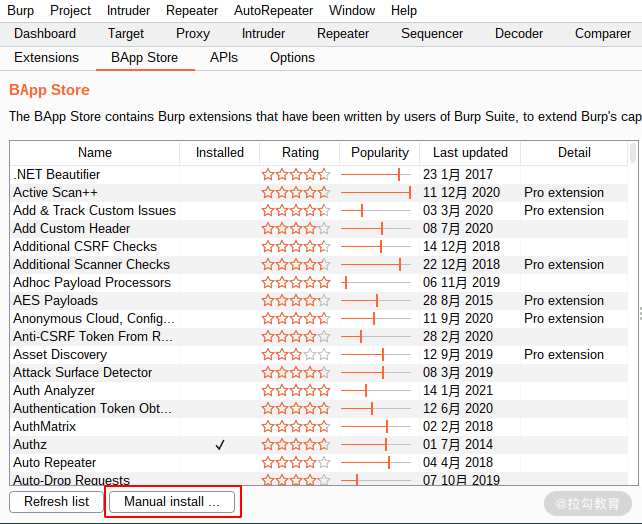Open the Intruder menu in menu bar

point(128,10)
